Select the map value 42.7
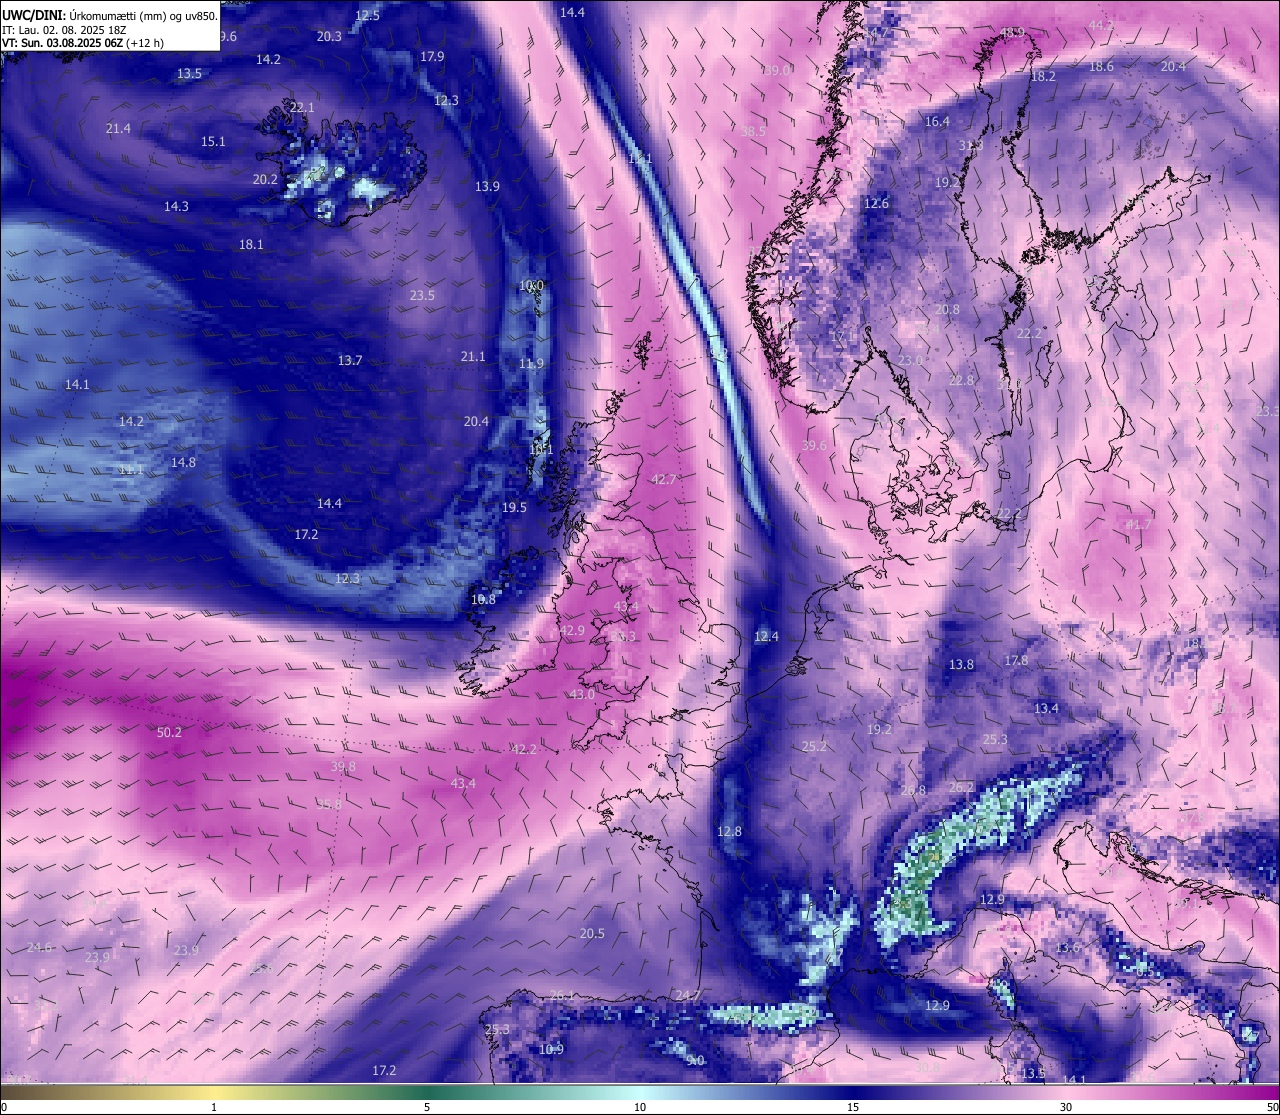This screenshot has width=1280, height=1115. tap(663, 479)
